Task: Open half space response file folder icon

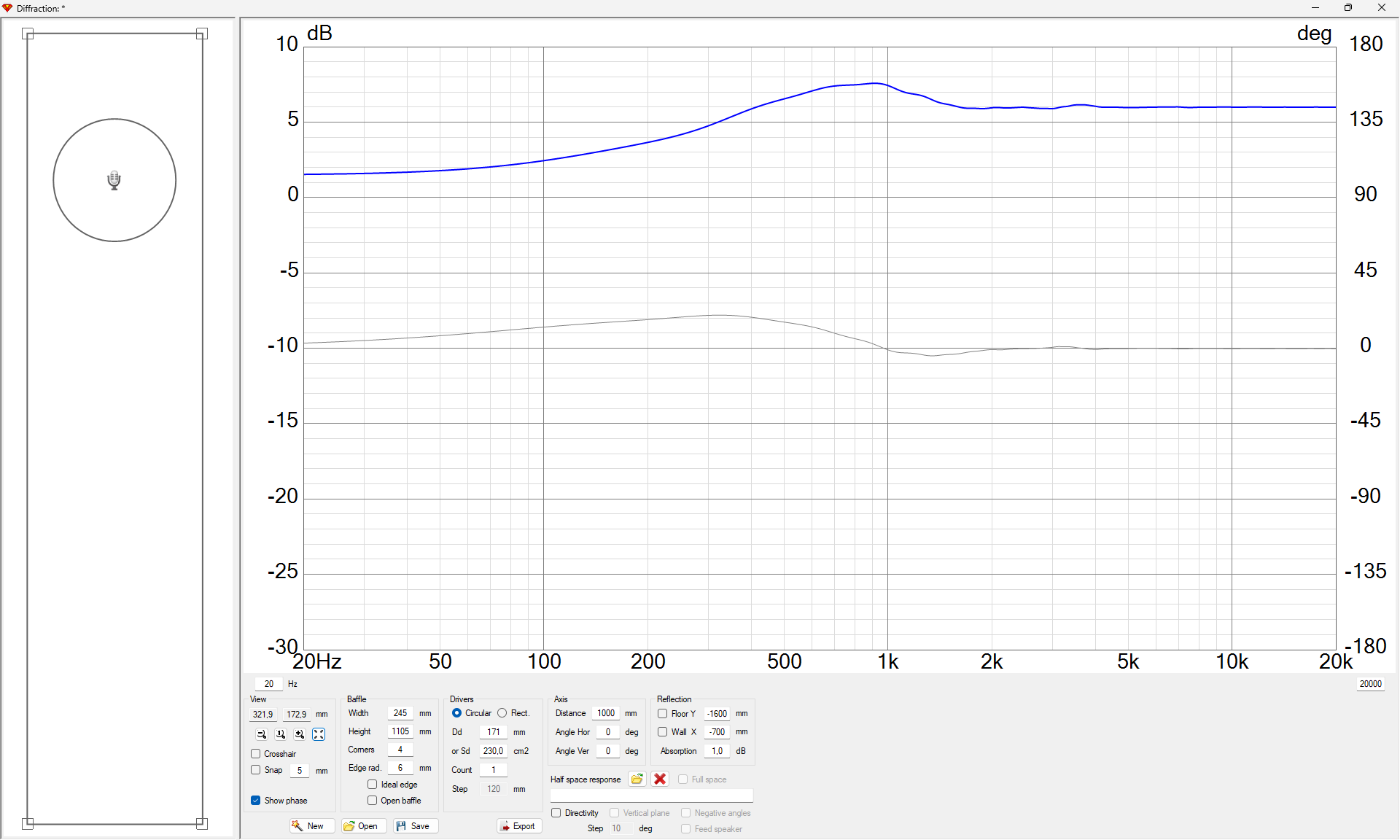Action: (637, 779)
